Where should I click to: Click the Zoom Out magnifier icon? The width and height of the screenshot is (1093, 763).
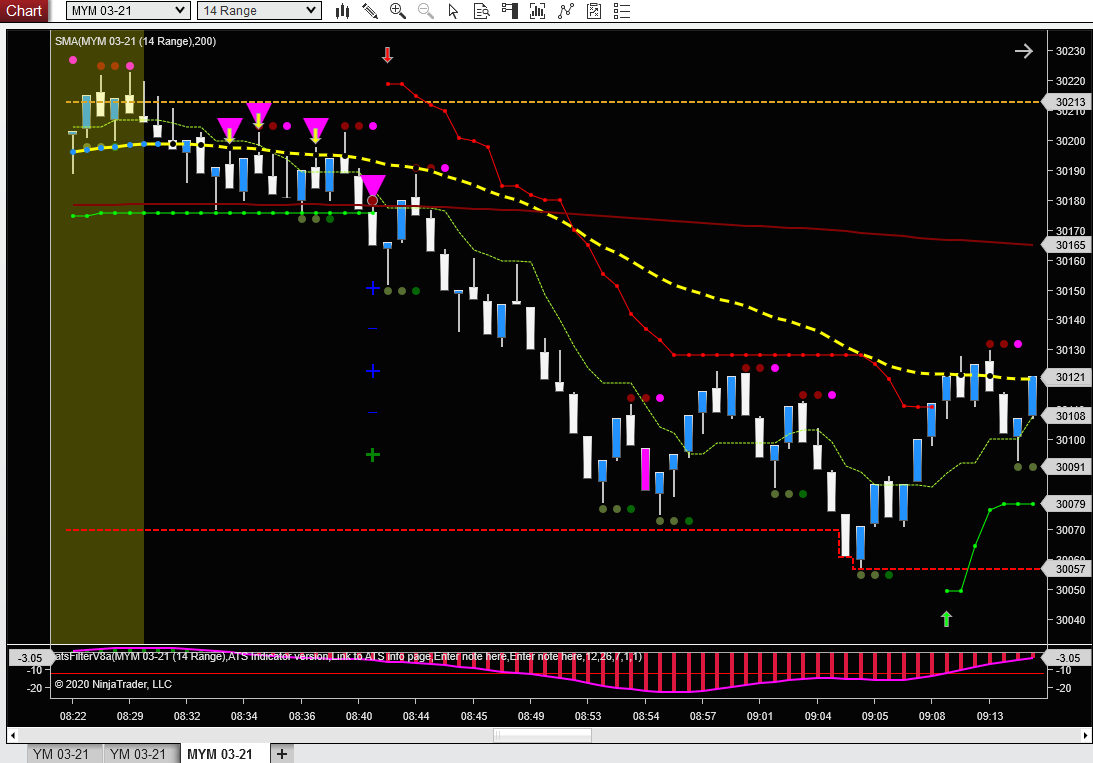tap(426, 11)
